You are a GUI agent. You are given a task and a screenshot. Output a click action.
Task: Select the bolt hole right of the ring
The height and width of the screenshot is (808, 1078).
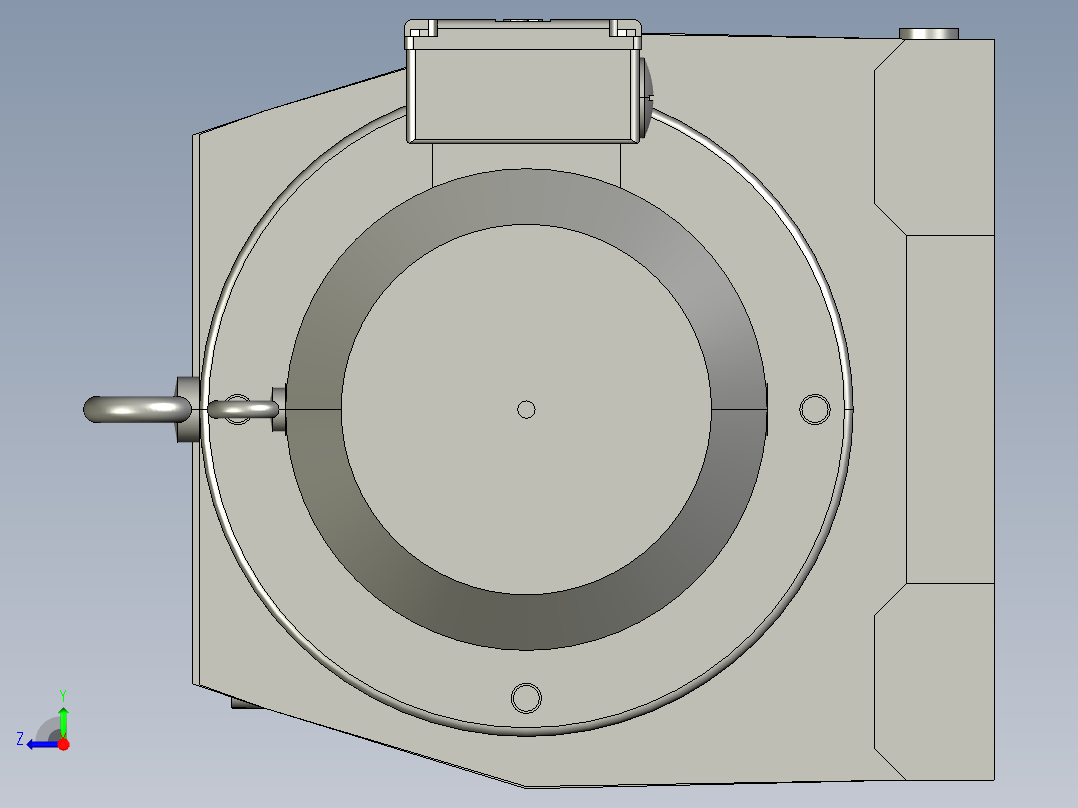click(x=815, y=409)
